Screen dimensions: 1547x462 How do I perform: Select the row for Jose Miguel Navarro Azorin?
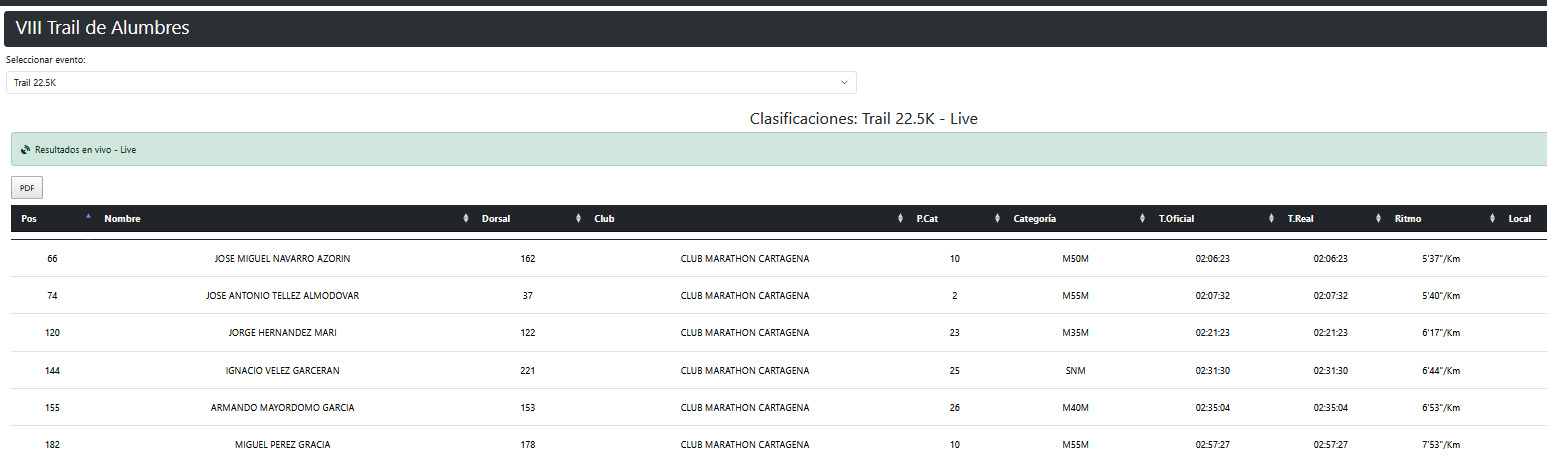coord(282,259)
